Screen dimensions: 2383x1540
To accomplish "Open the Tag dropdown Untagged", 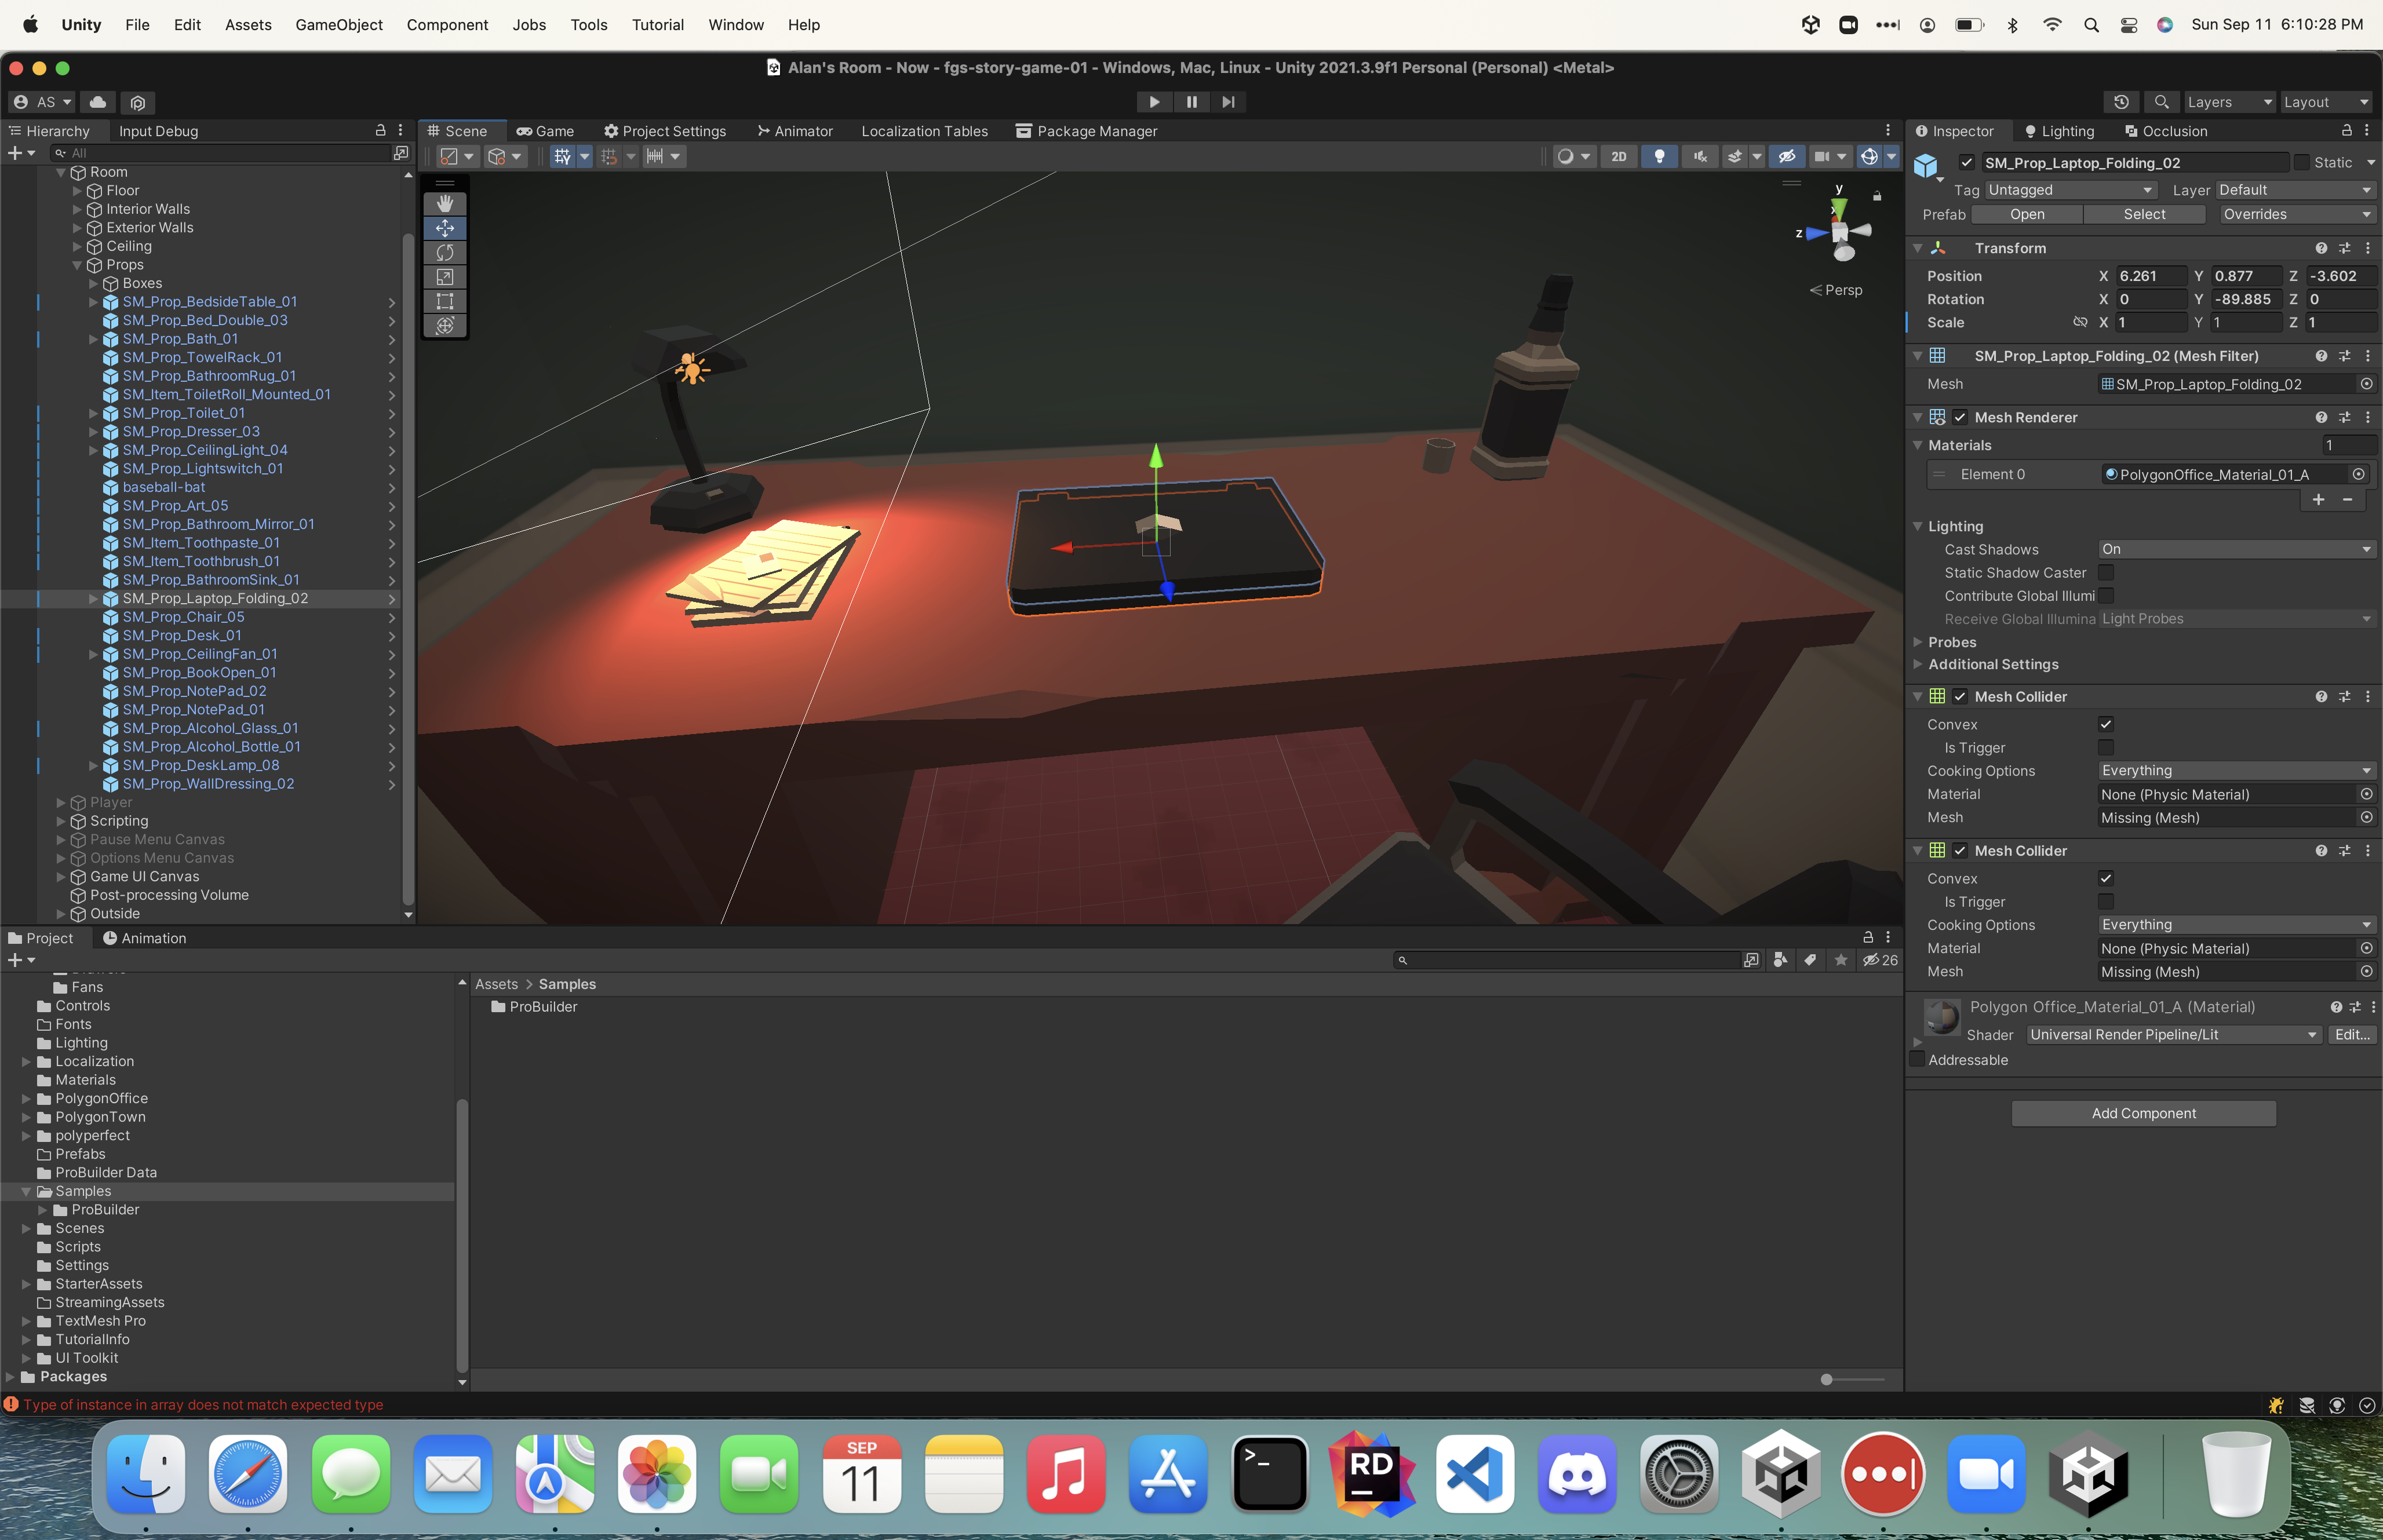I will (x=2071, y=190).
